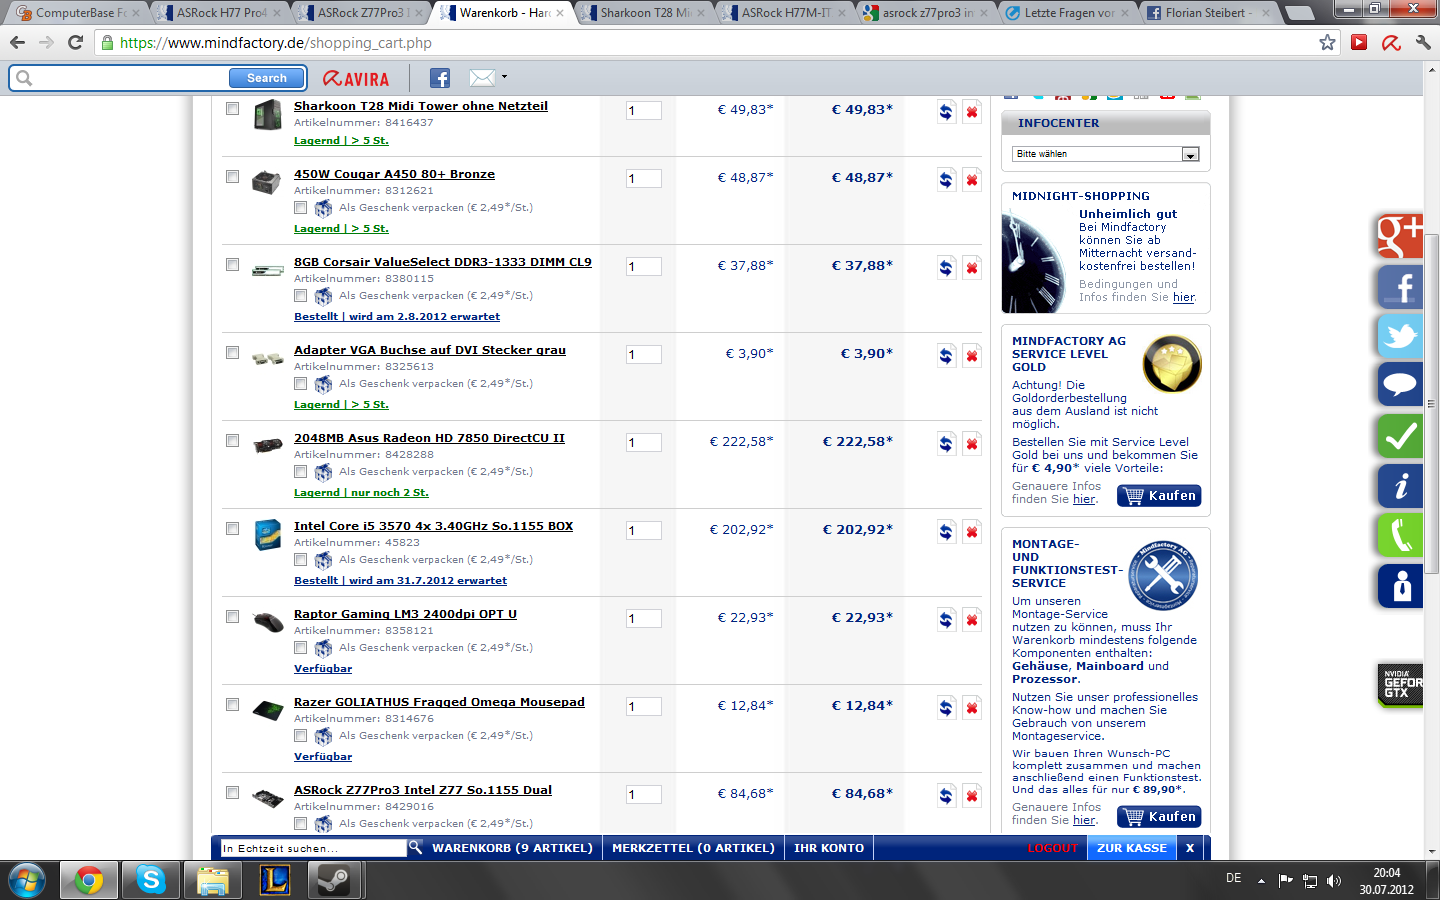Update icon for Intel Core i5 3570 row
Screen dimensions: 1440x900
click(x=946, y=532)
